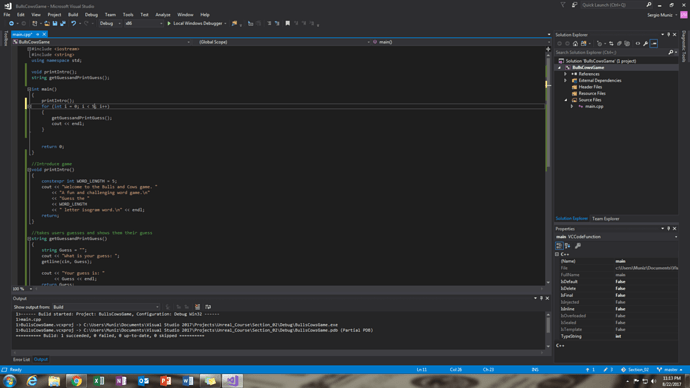
Task: Select Solution 'BullsCowsGame' root node
Action: [x=600, y=61]
